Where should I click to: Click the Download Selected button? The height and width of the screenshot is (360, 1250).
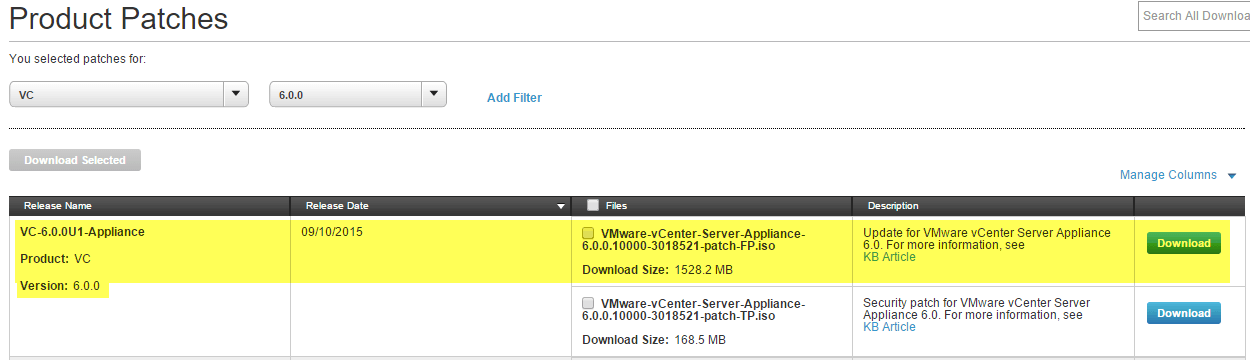pos(75,160)
